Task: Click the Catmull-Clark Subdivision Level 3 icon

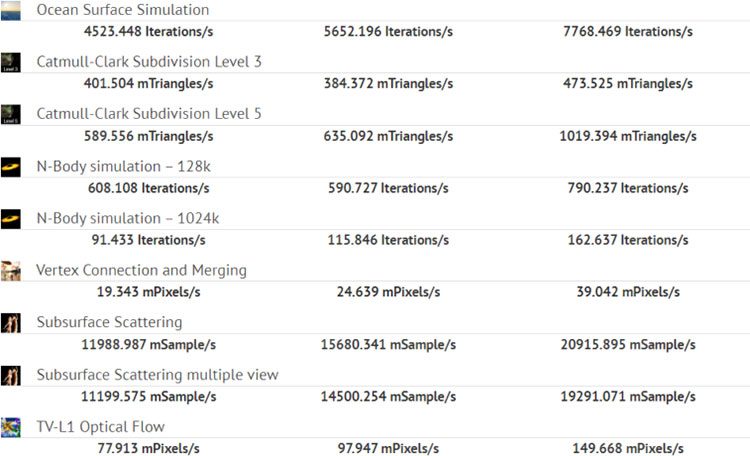Action: click(11, 62)
